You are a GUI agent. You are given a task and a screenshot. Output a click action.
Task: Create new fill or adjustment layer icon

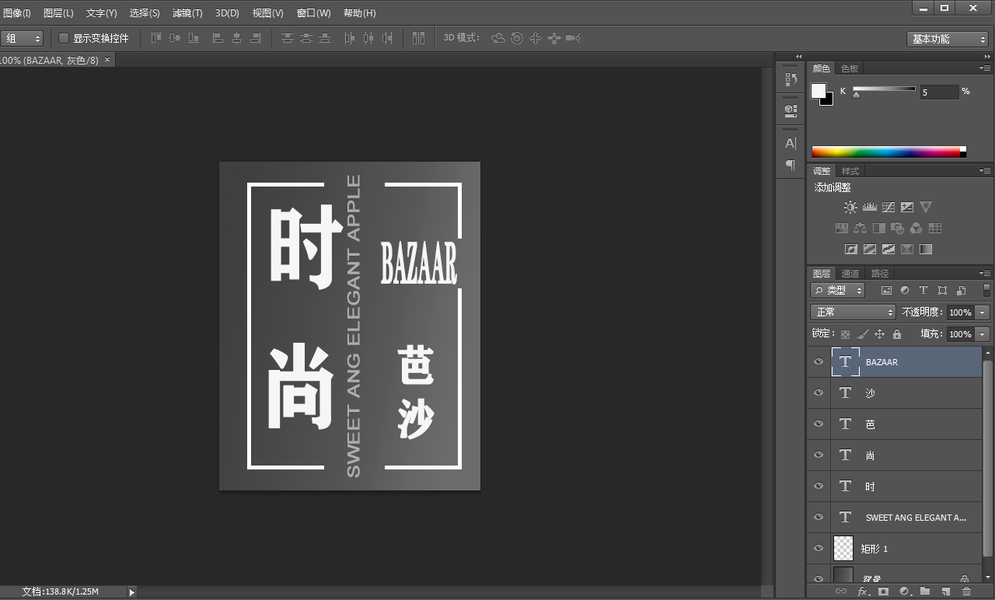pos(904,591)
